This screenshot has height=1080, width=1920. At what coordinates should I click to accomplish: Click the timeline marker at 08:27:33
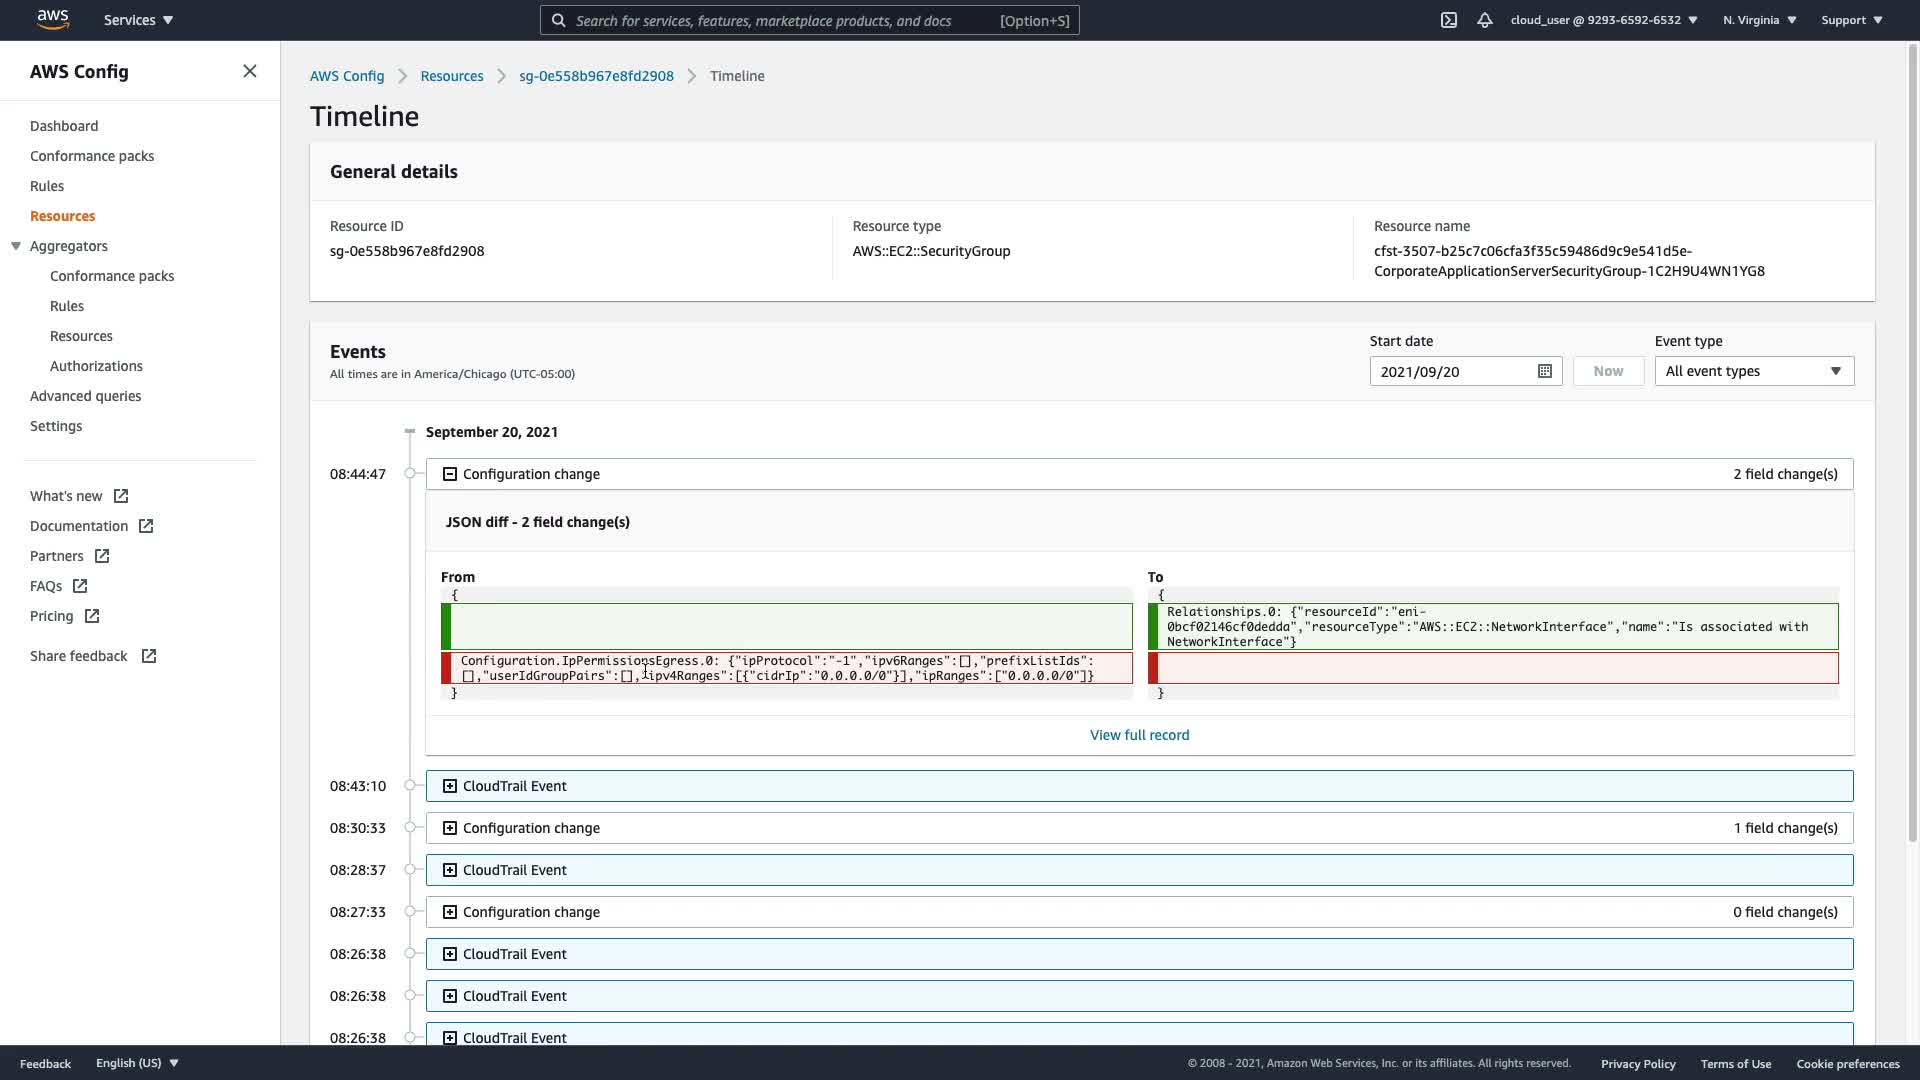coord(410,912)
